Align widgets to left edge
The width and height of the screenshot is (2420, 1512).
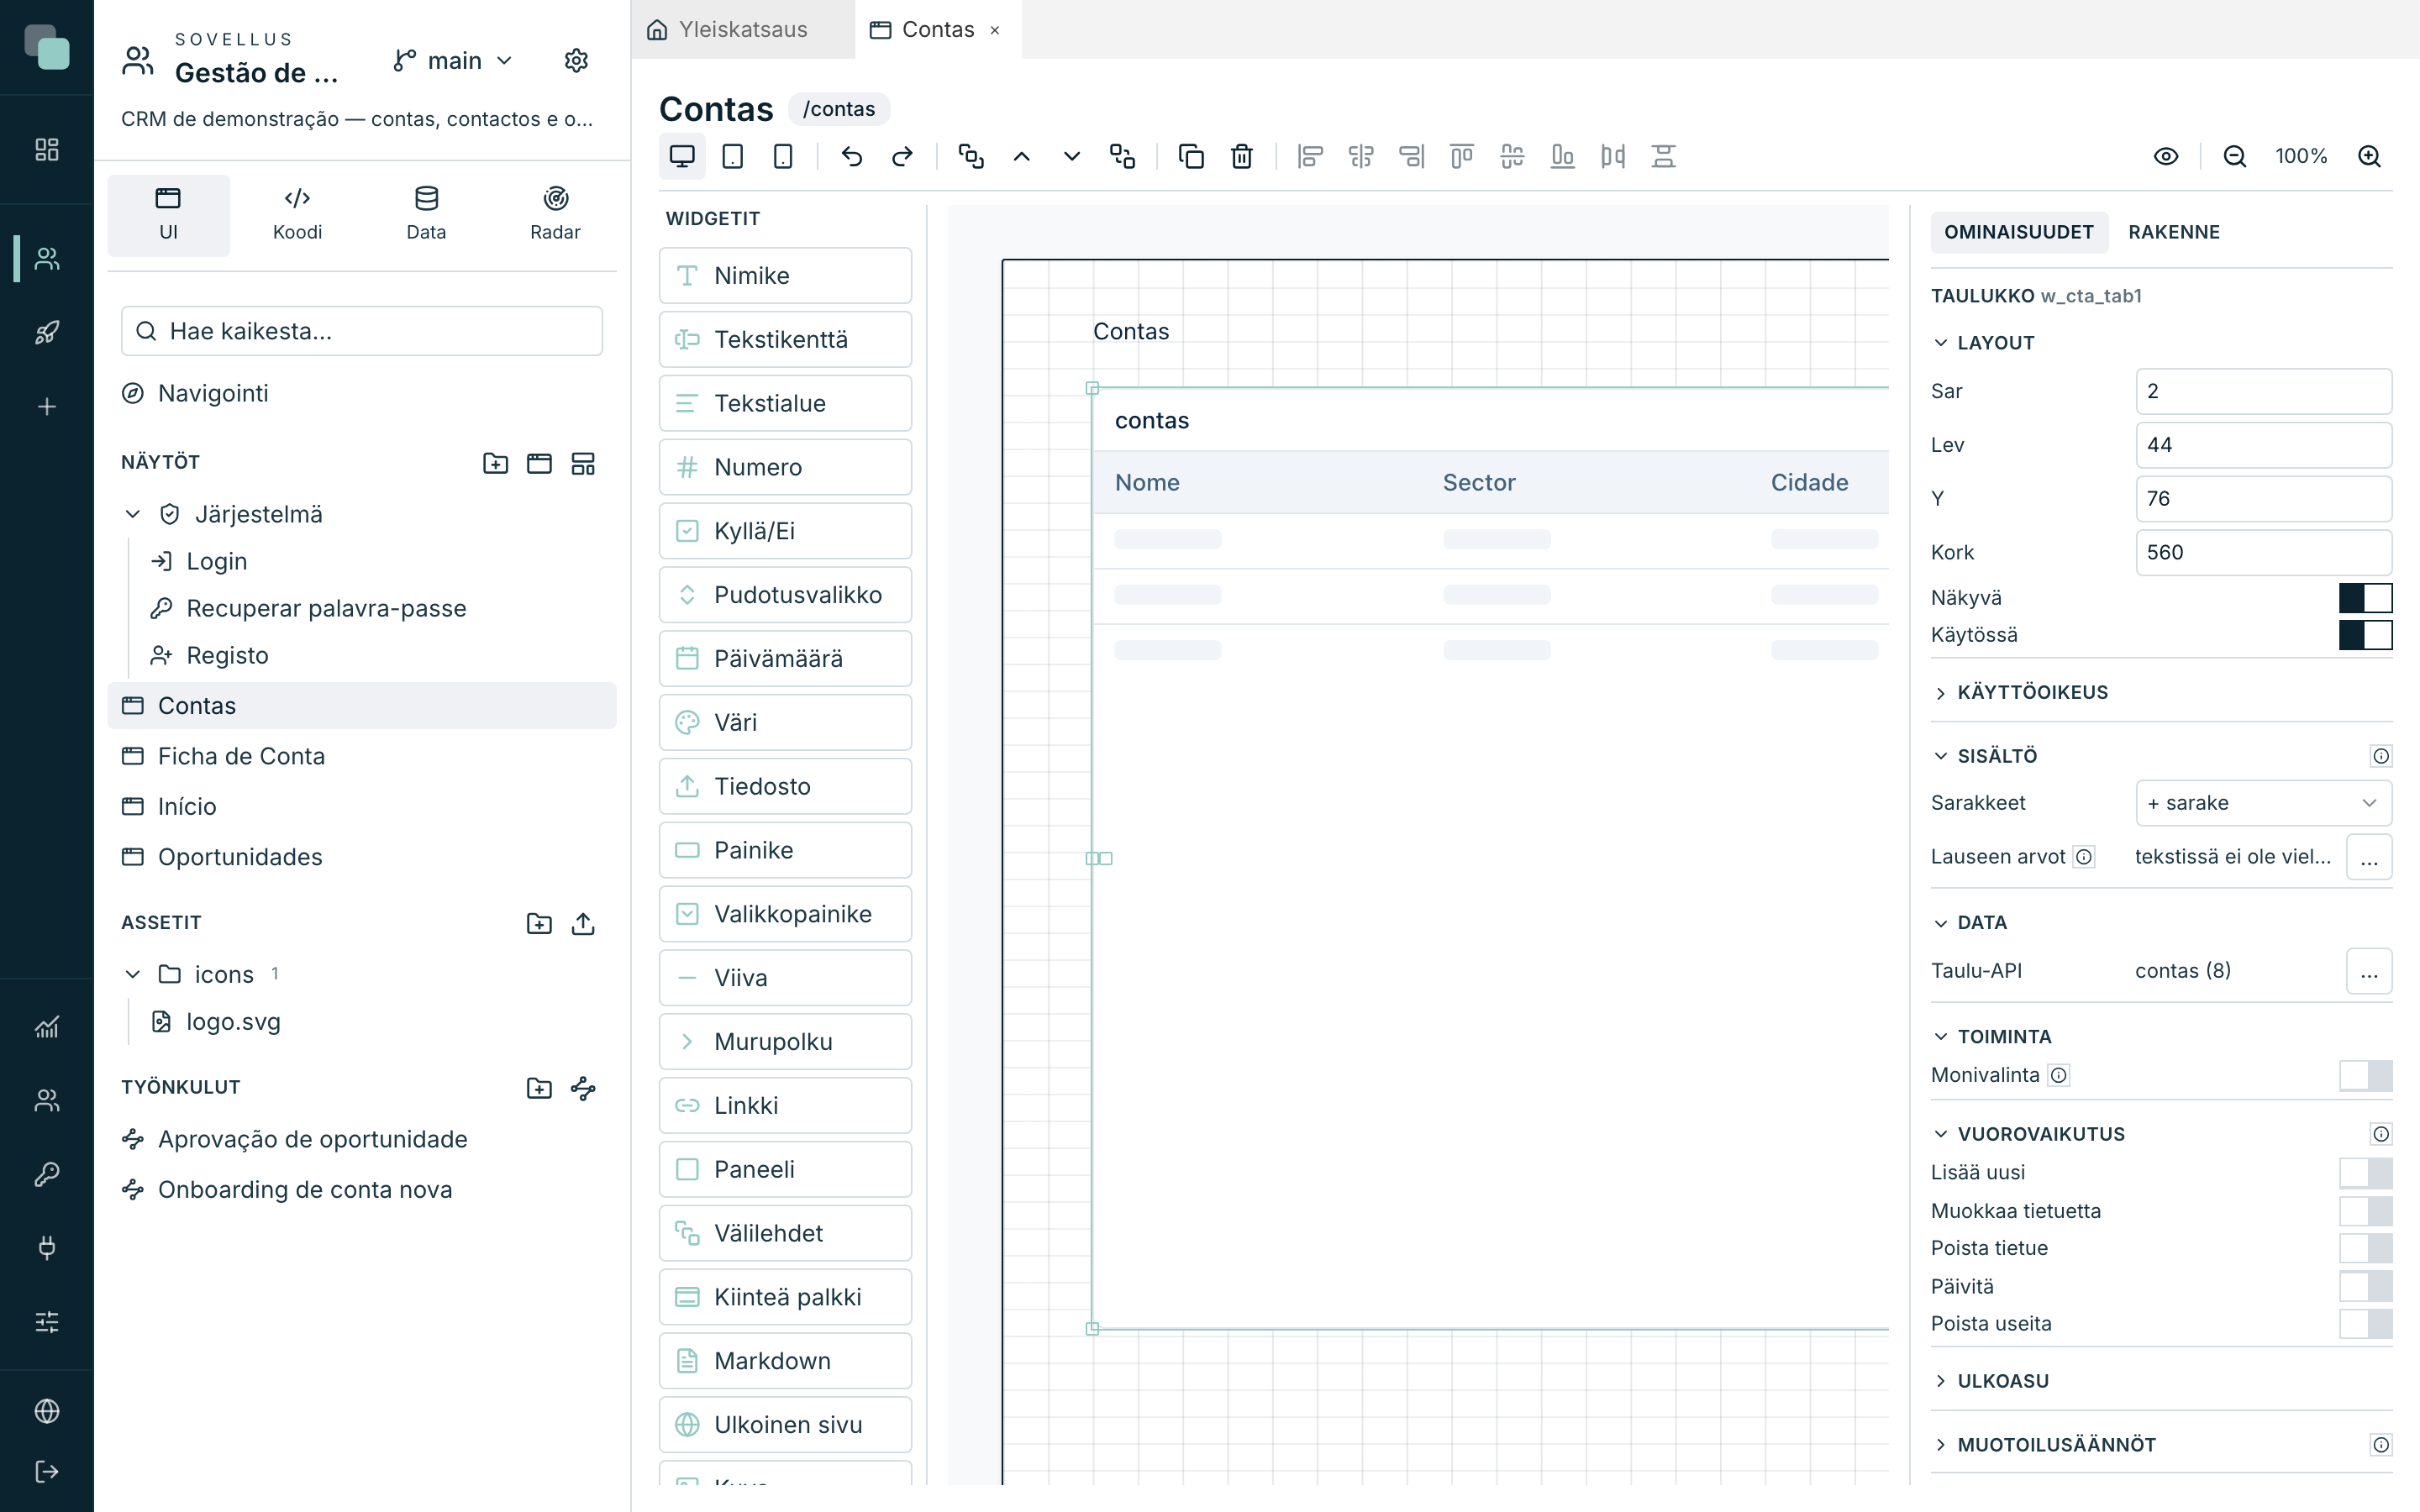pyautogui.click(x=1310, y=156)
